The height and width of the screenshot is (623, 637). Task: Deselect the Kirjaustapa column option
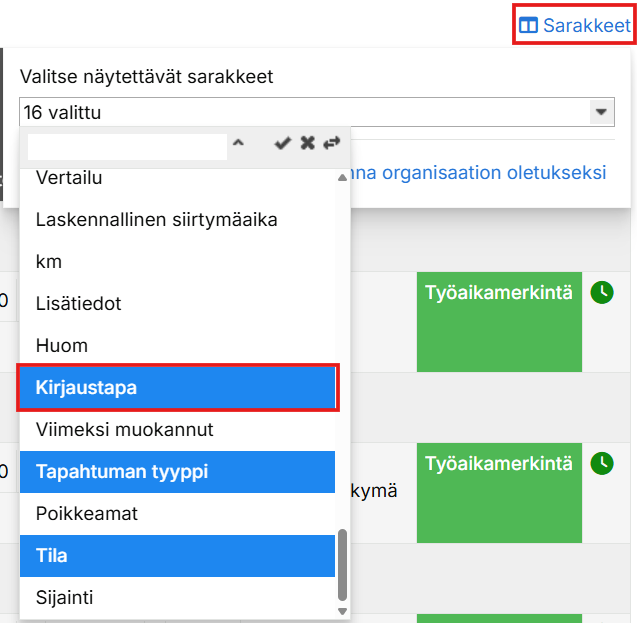pyautogui.click(x=177, y=388)
